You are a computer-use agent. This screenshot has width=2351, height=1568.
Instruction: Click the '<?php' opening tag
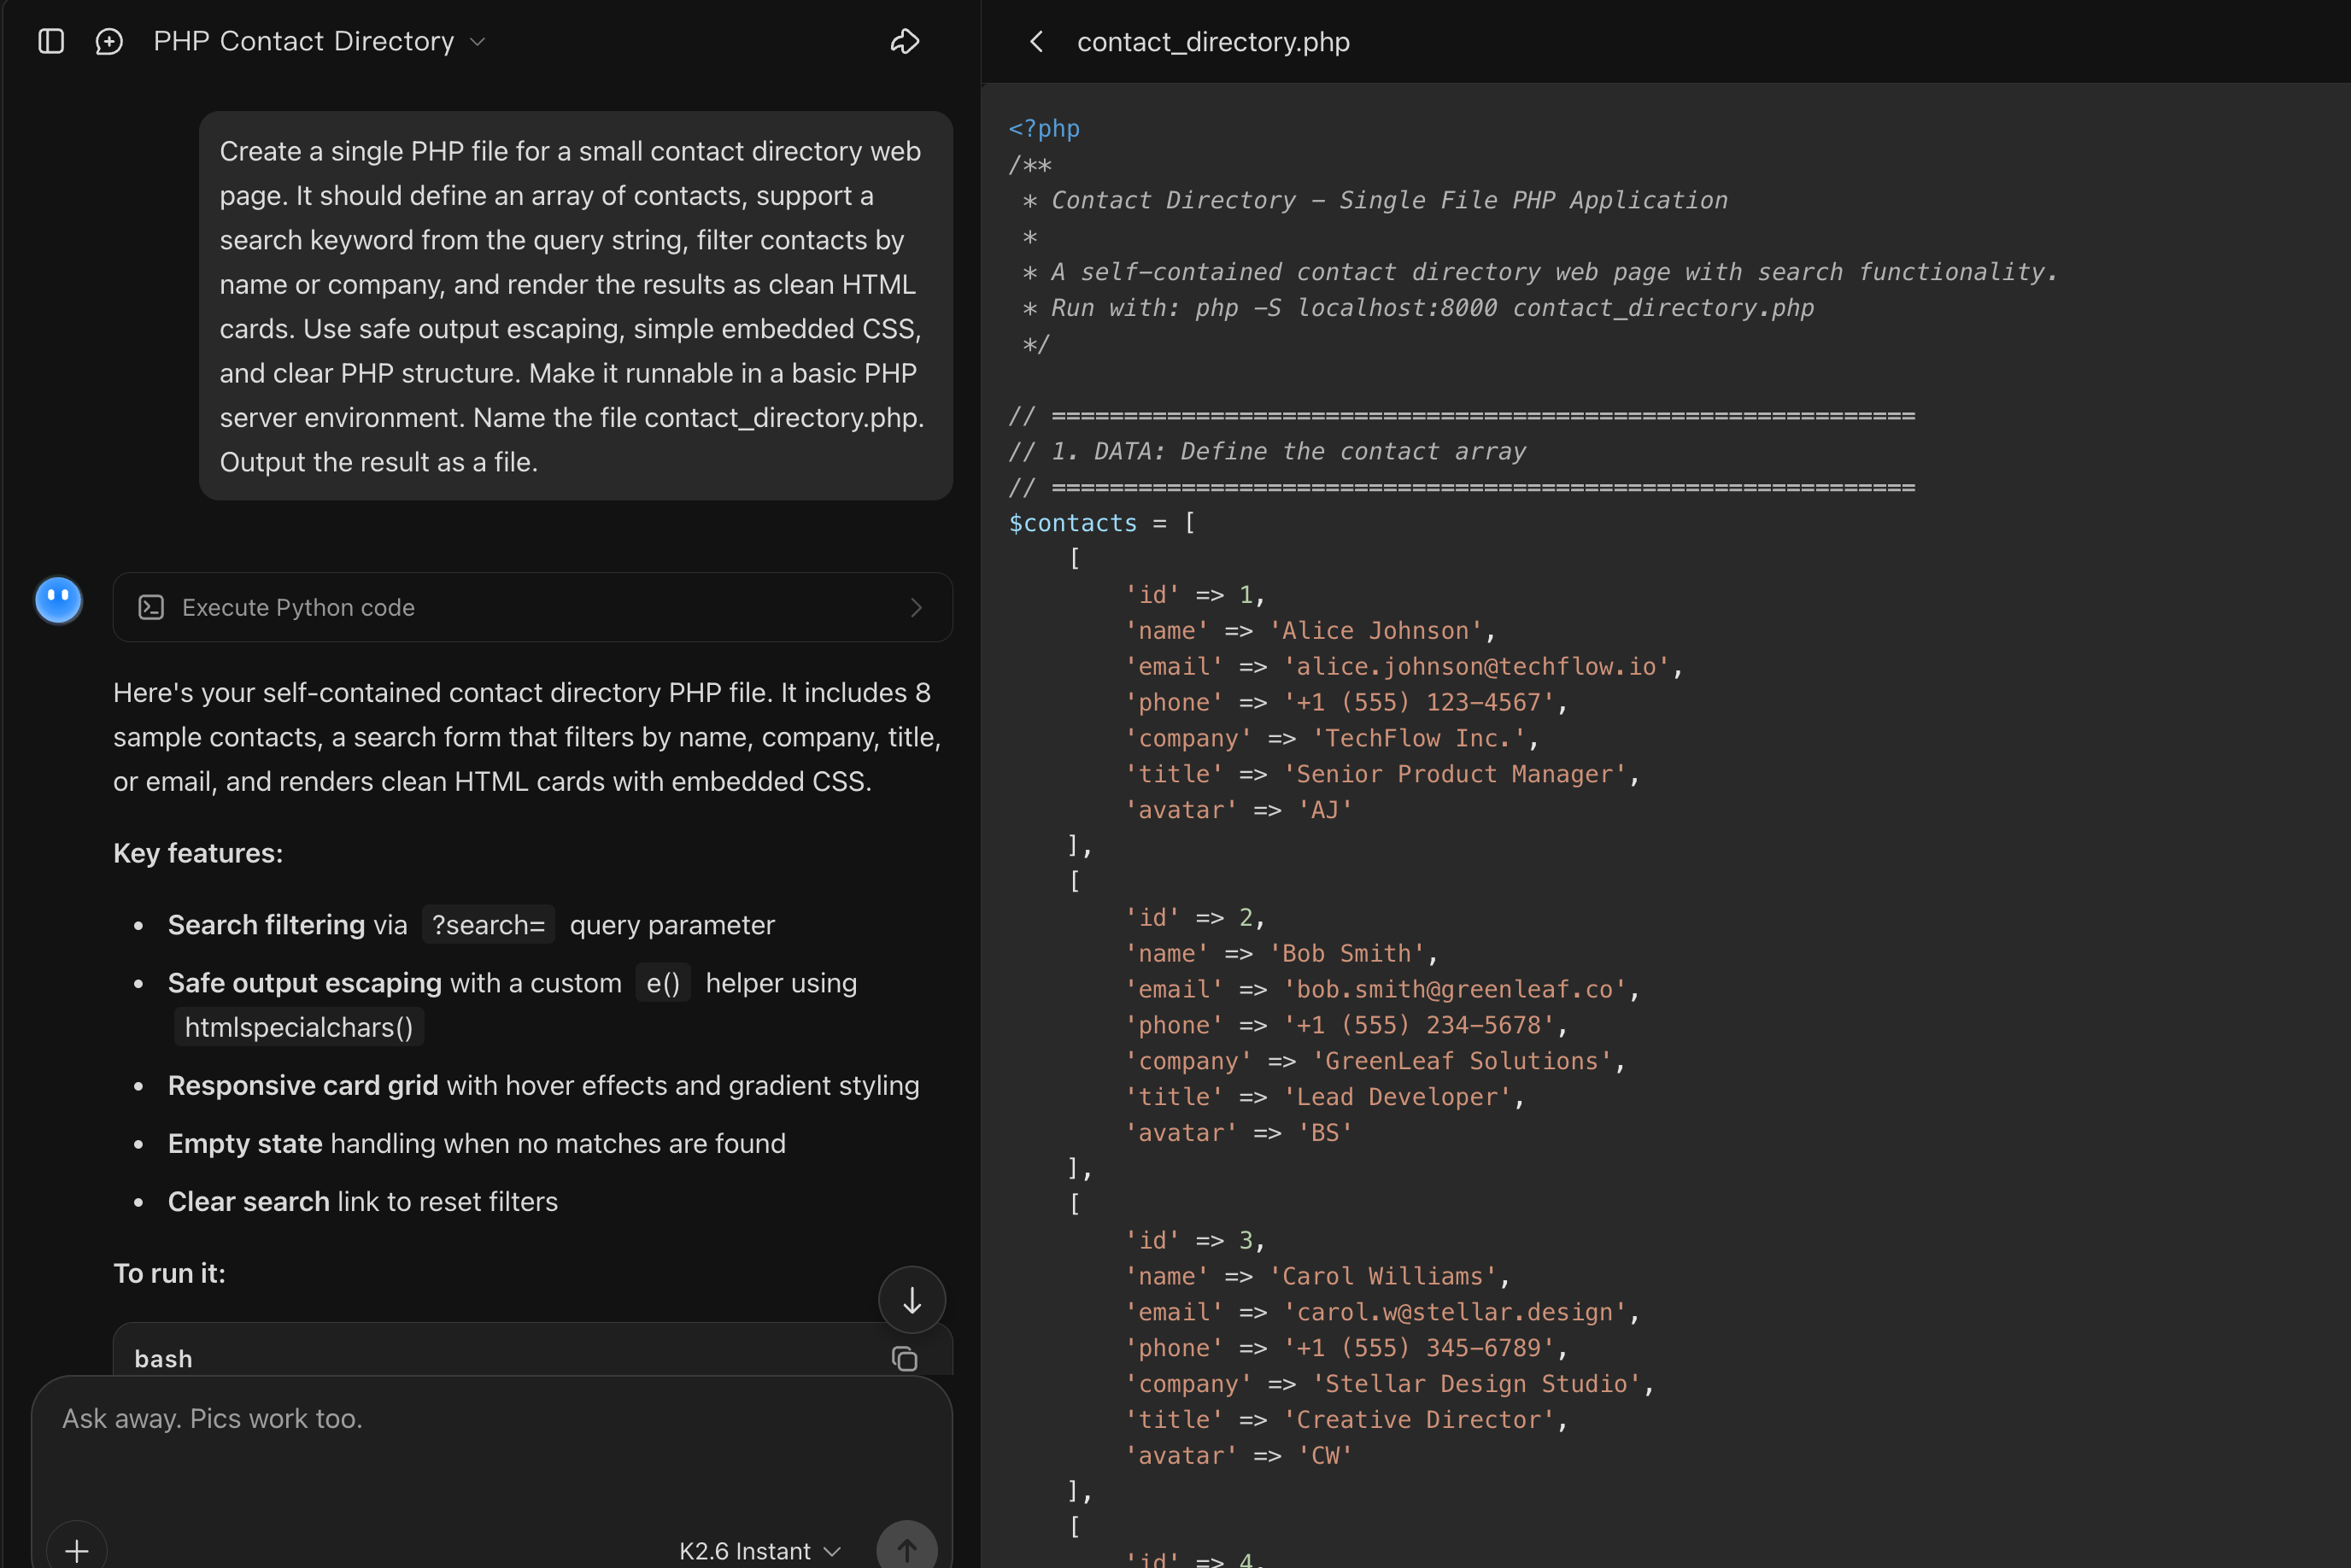[x=1044, y=129]
